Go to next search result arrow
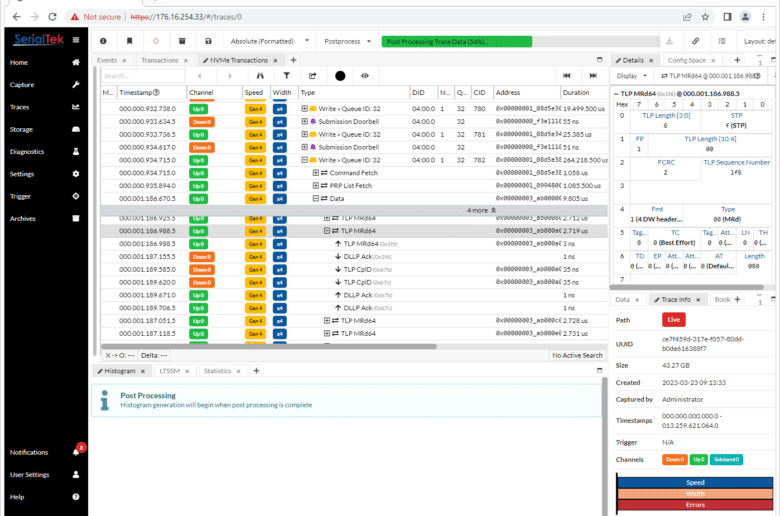780x516 pixels. pos(230,76)
